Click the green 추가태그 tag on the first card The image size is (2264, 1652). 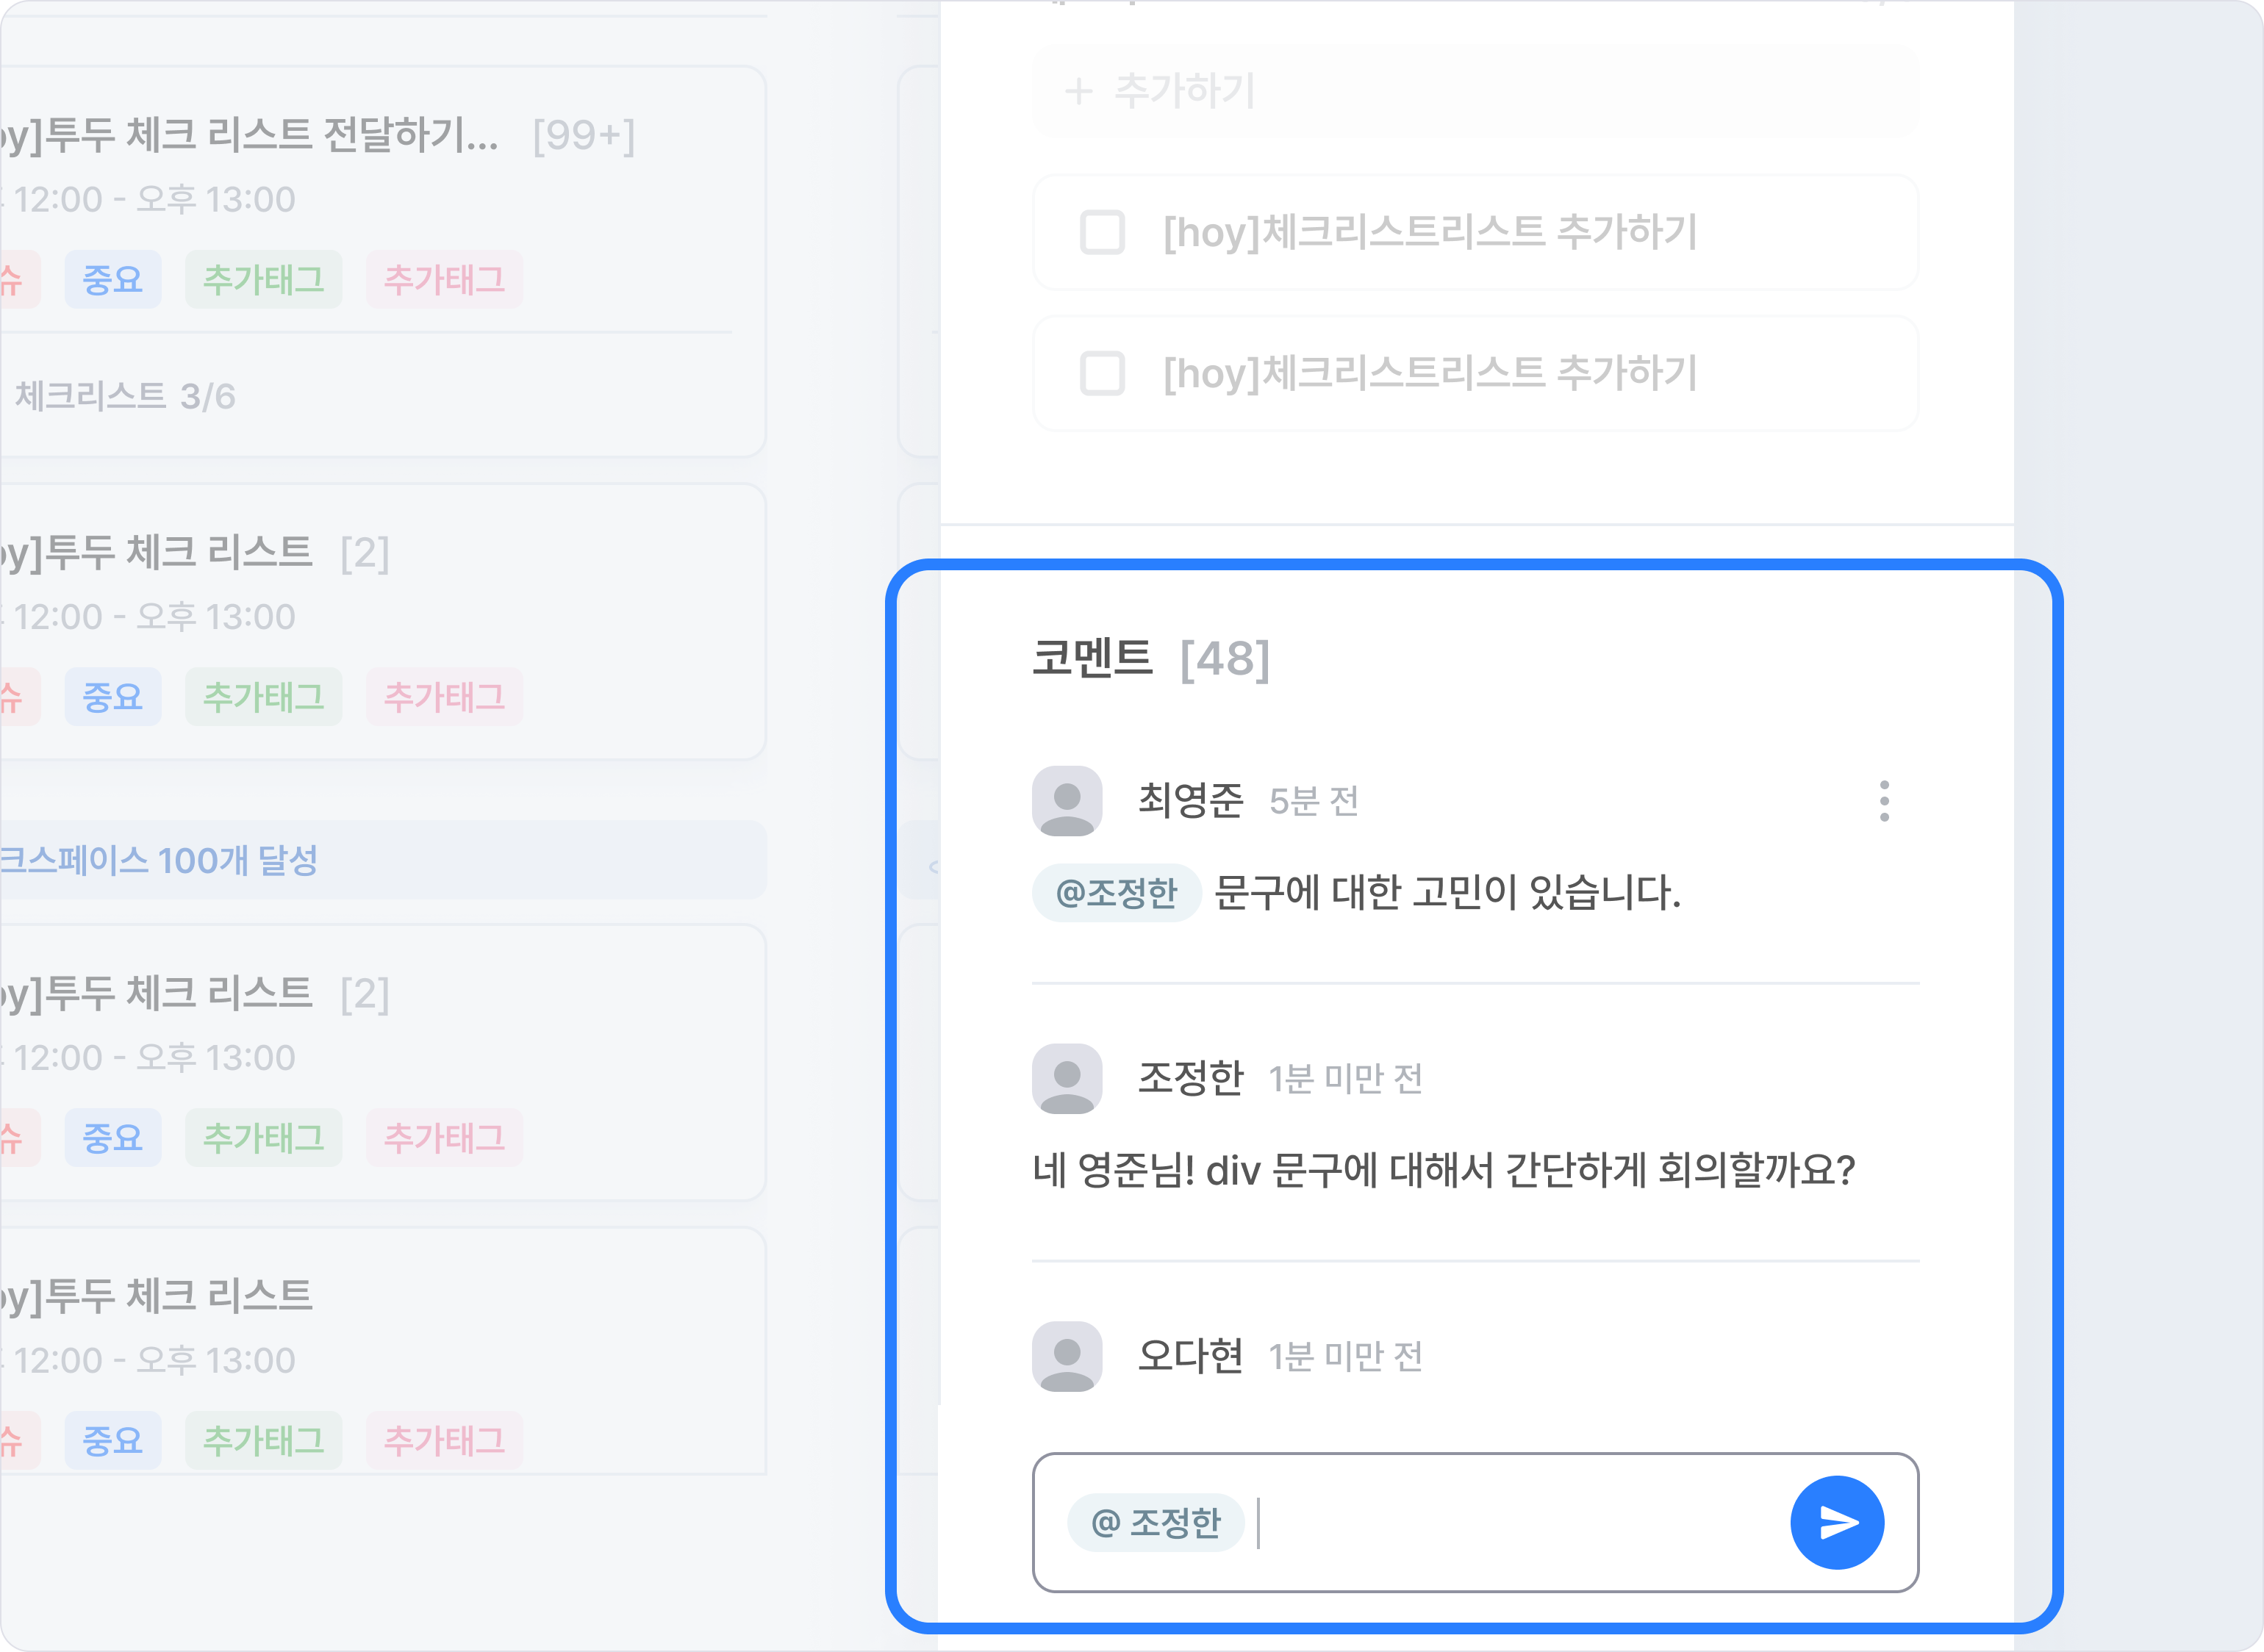point(263,280)
